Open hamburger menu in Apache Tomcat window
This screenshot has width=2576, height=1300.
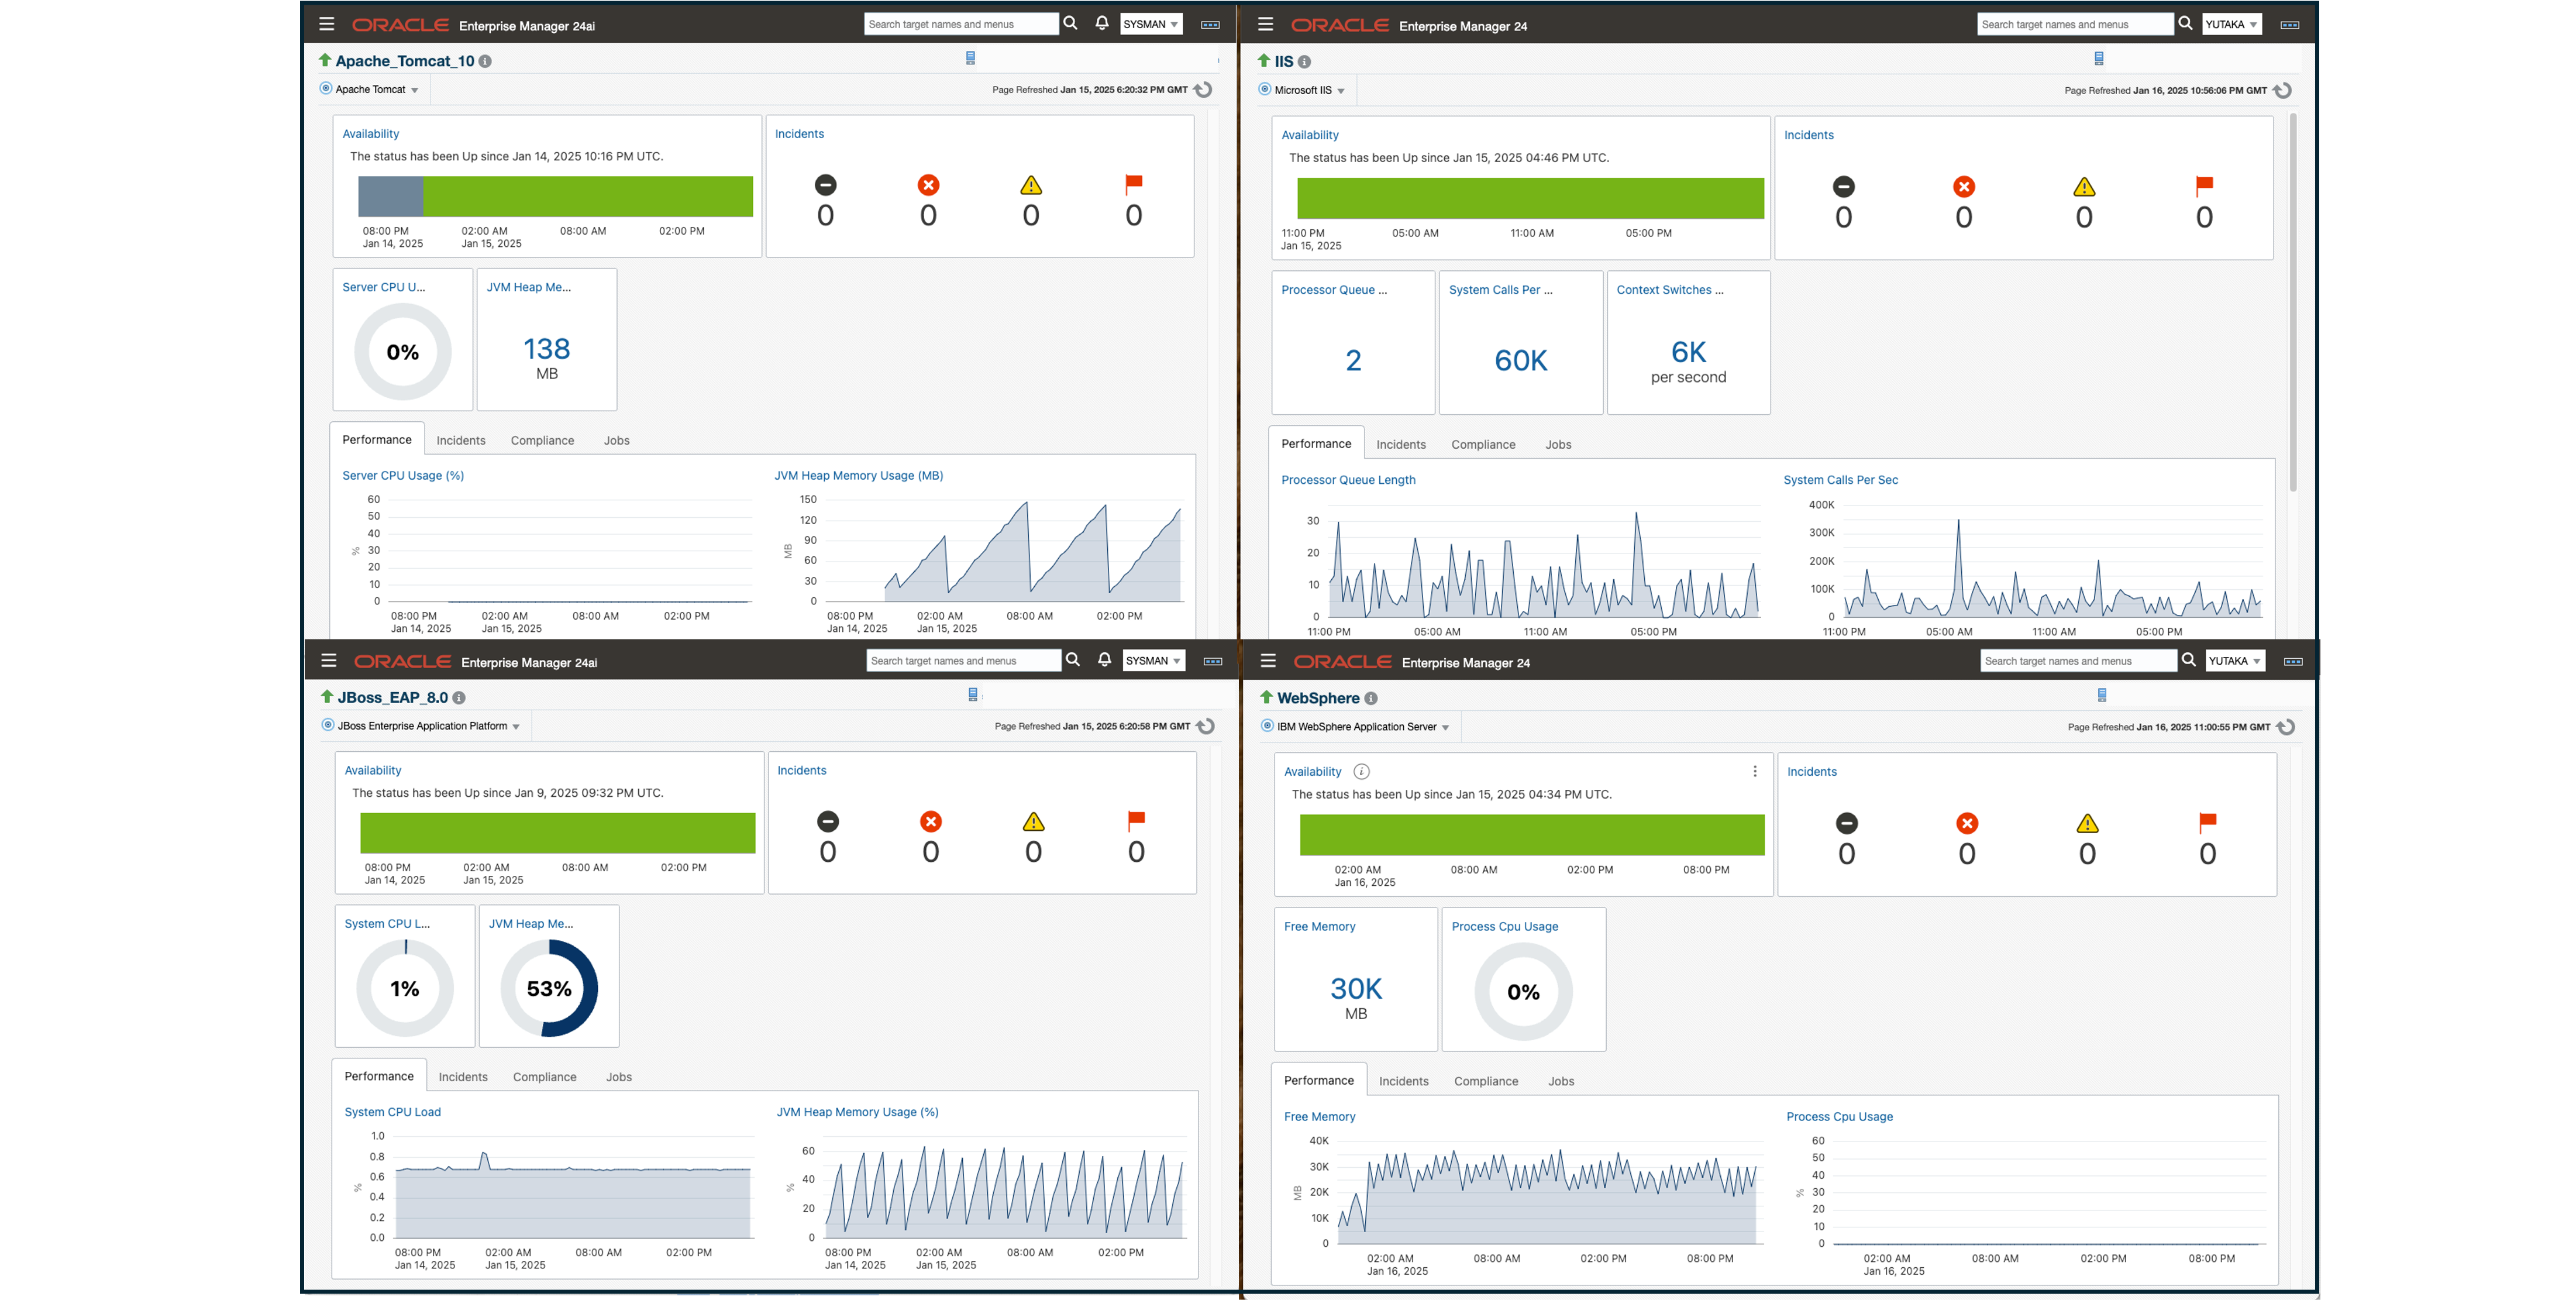(326, 24)
